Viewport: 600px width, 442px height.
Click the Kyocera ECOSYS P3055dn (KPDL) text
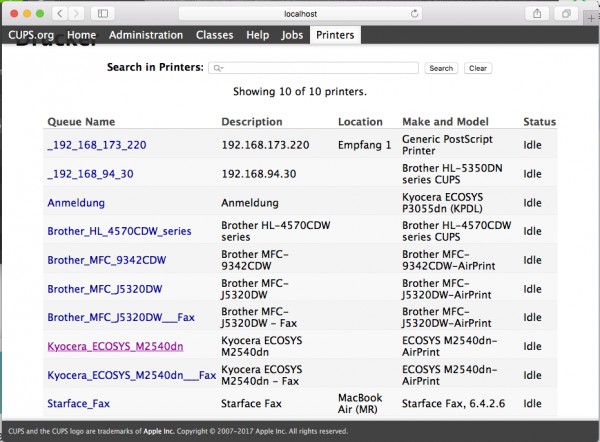(x=442, y=203)
